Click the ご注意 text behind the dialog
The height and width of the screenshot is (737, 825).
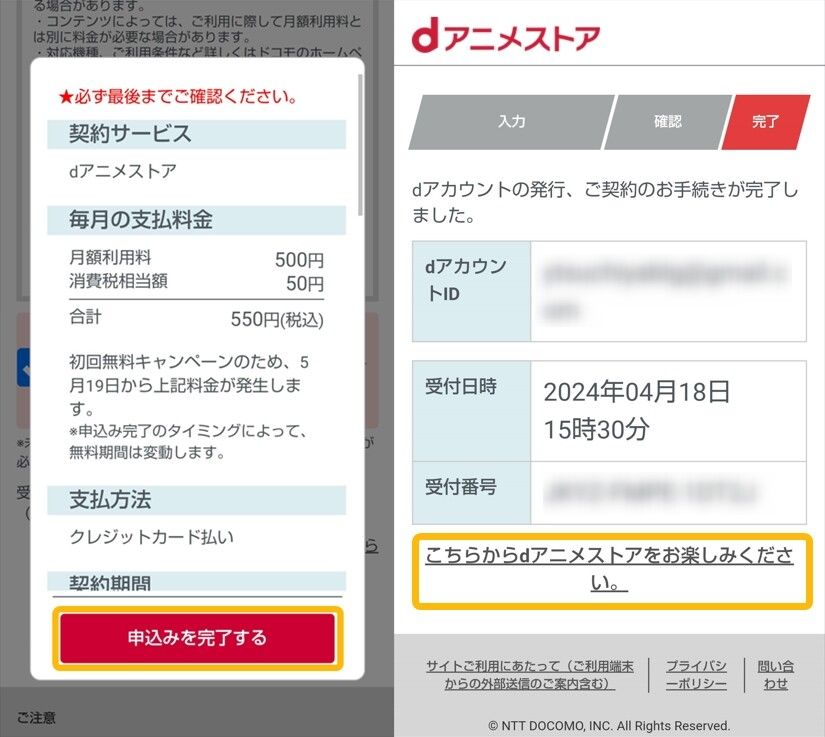point(36,718)
